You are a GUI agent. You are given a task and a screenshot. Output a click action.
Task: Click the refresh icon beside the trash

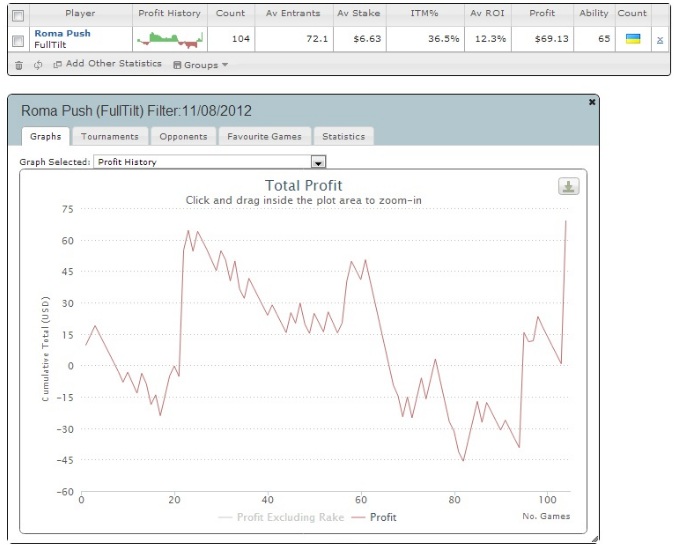(38, 65)
